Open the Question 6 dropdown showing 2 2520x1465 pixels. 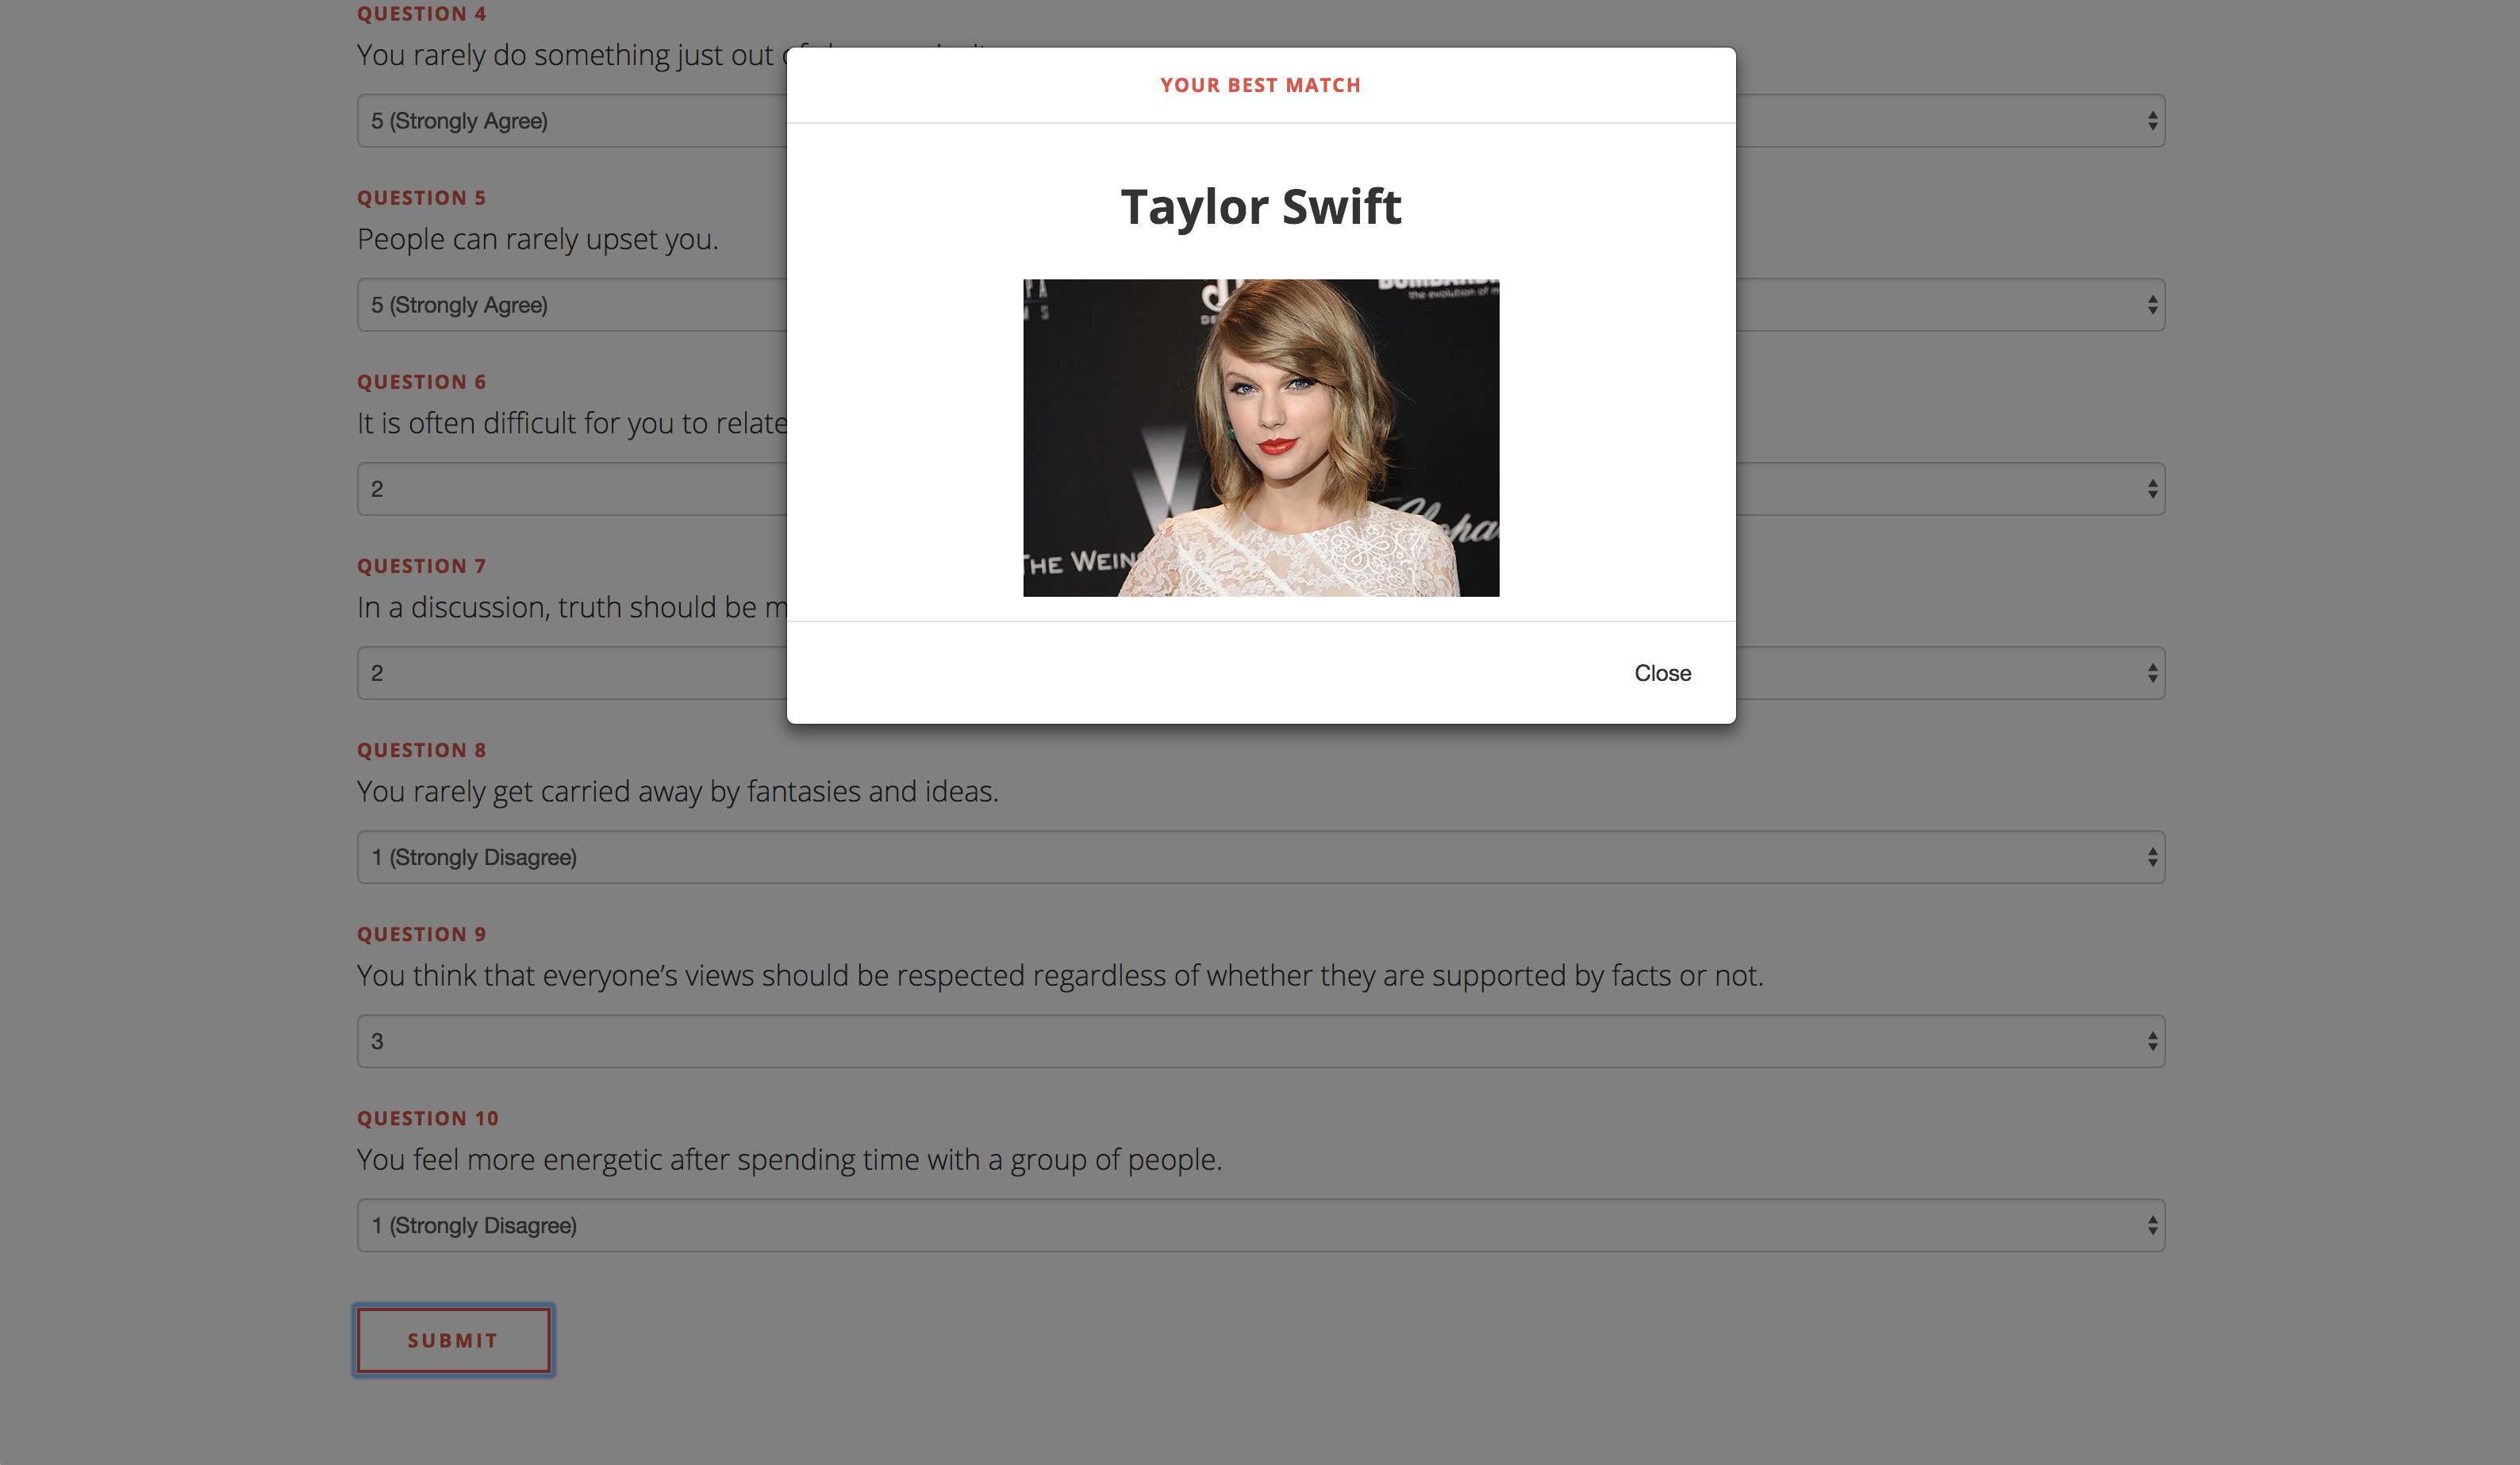(570, 489)
